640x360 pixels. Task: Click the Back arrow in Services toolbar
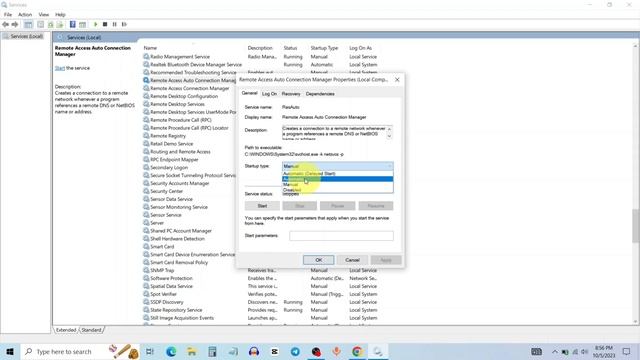6,24
